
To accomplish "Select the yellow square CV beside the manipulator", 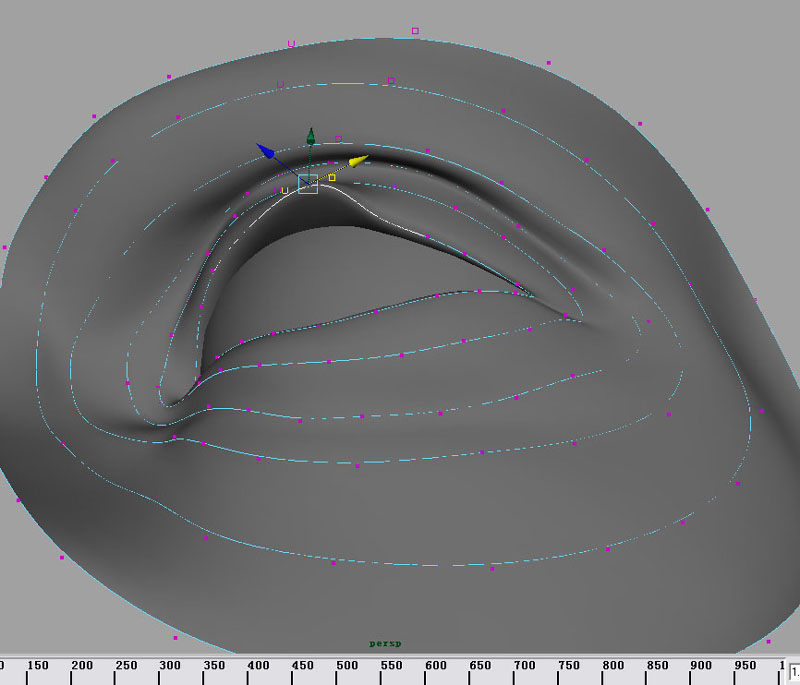I will 332,177.
